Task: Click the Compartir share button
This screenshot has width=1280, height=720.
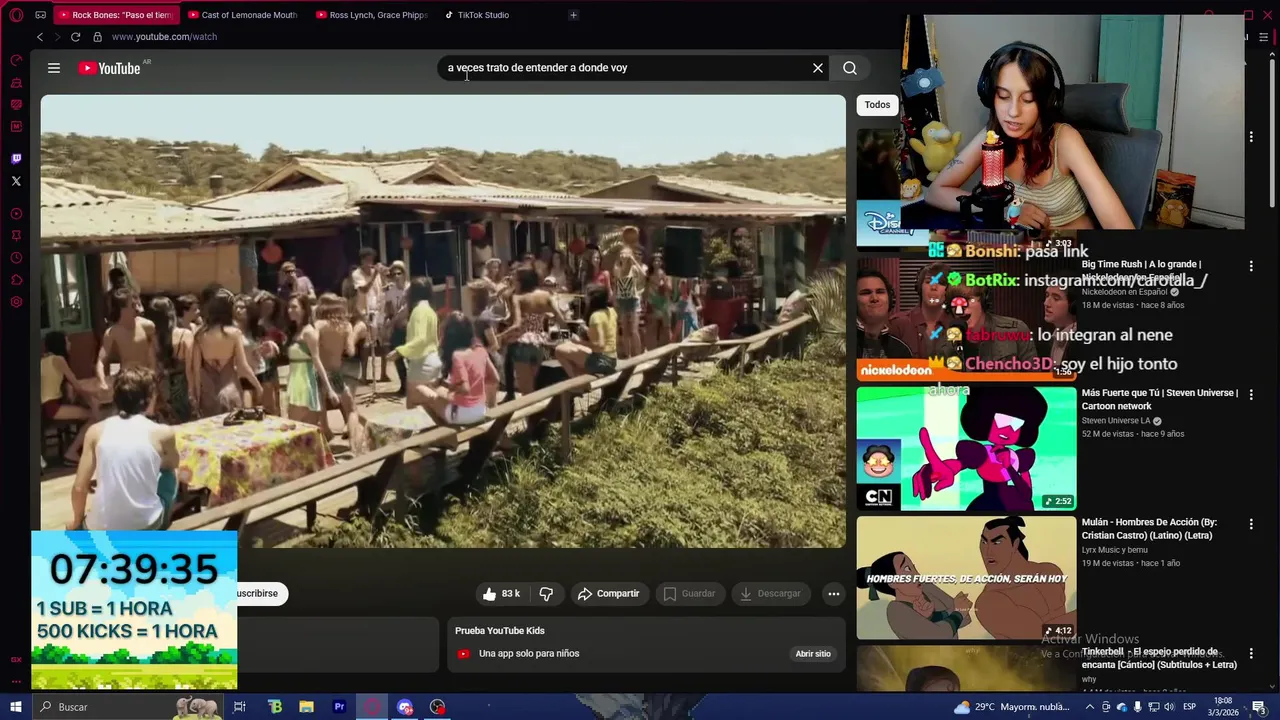Action: [x=608, y=594]
